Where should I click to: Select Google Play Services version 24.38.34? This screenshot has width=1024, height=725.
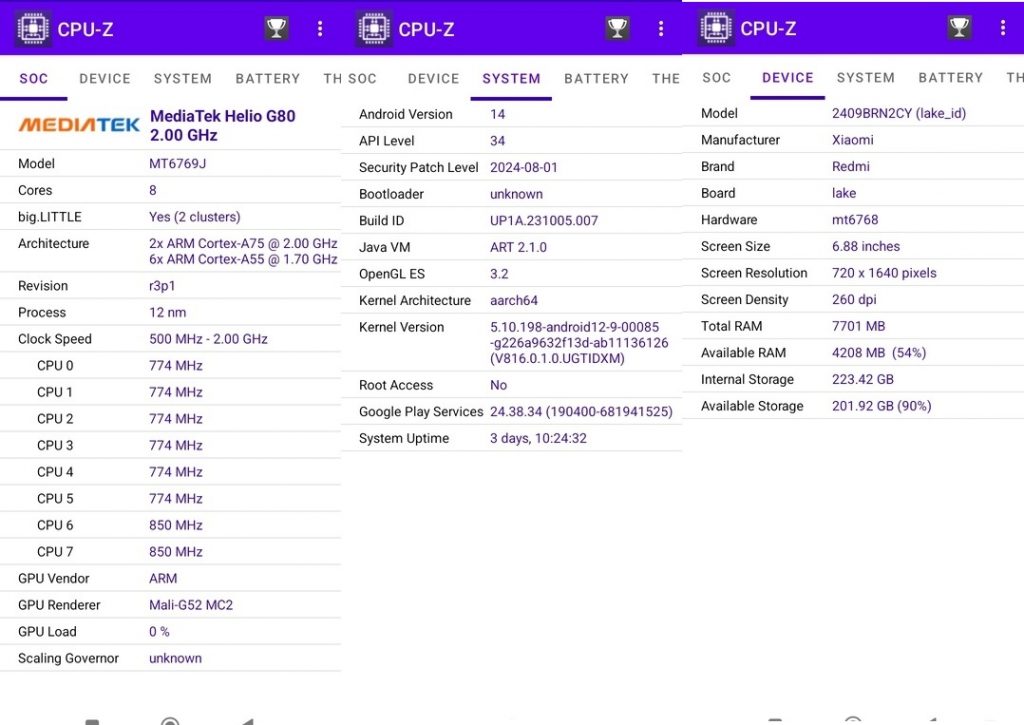[x=581, y=412]
